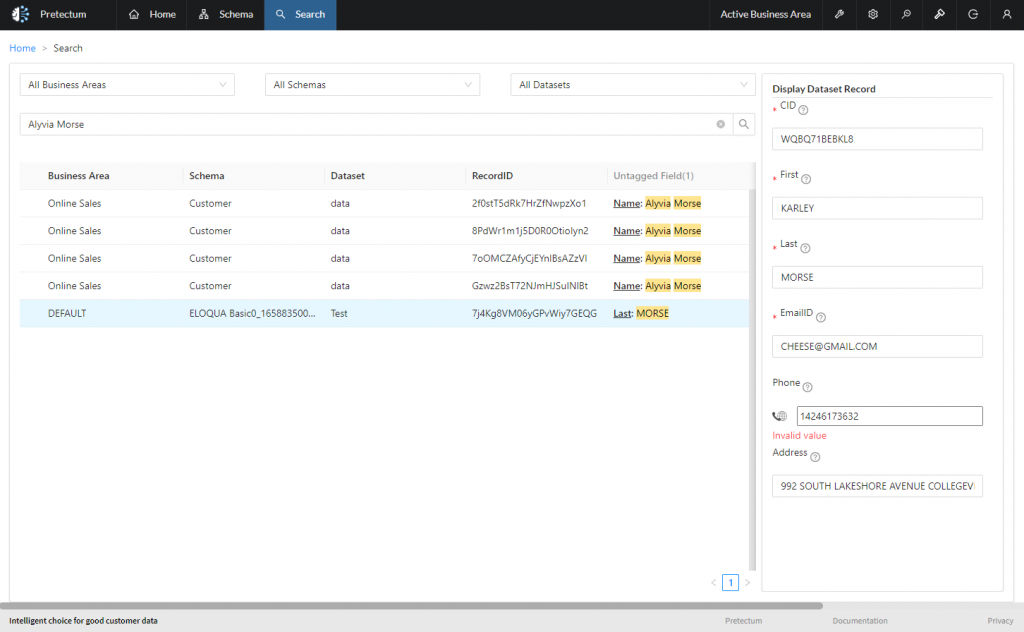Expand the All Business Areas dropdown
1024x632 pixels.
(x=127, y=85)
